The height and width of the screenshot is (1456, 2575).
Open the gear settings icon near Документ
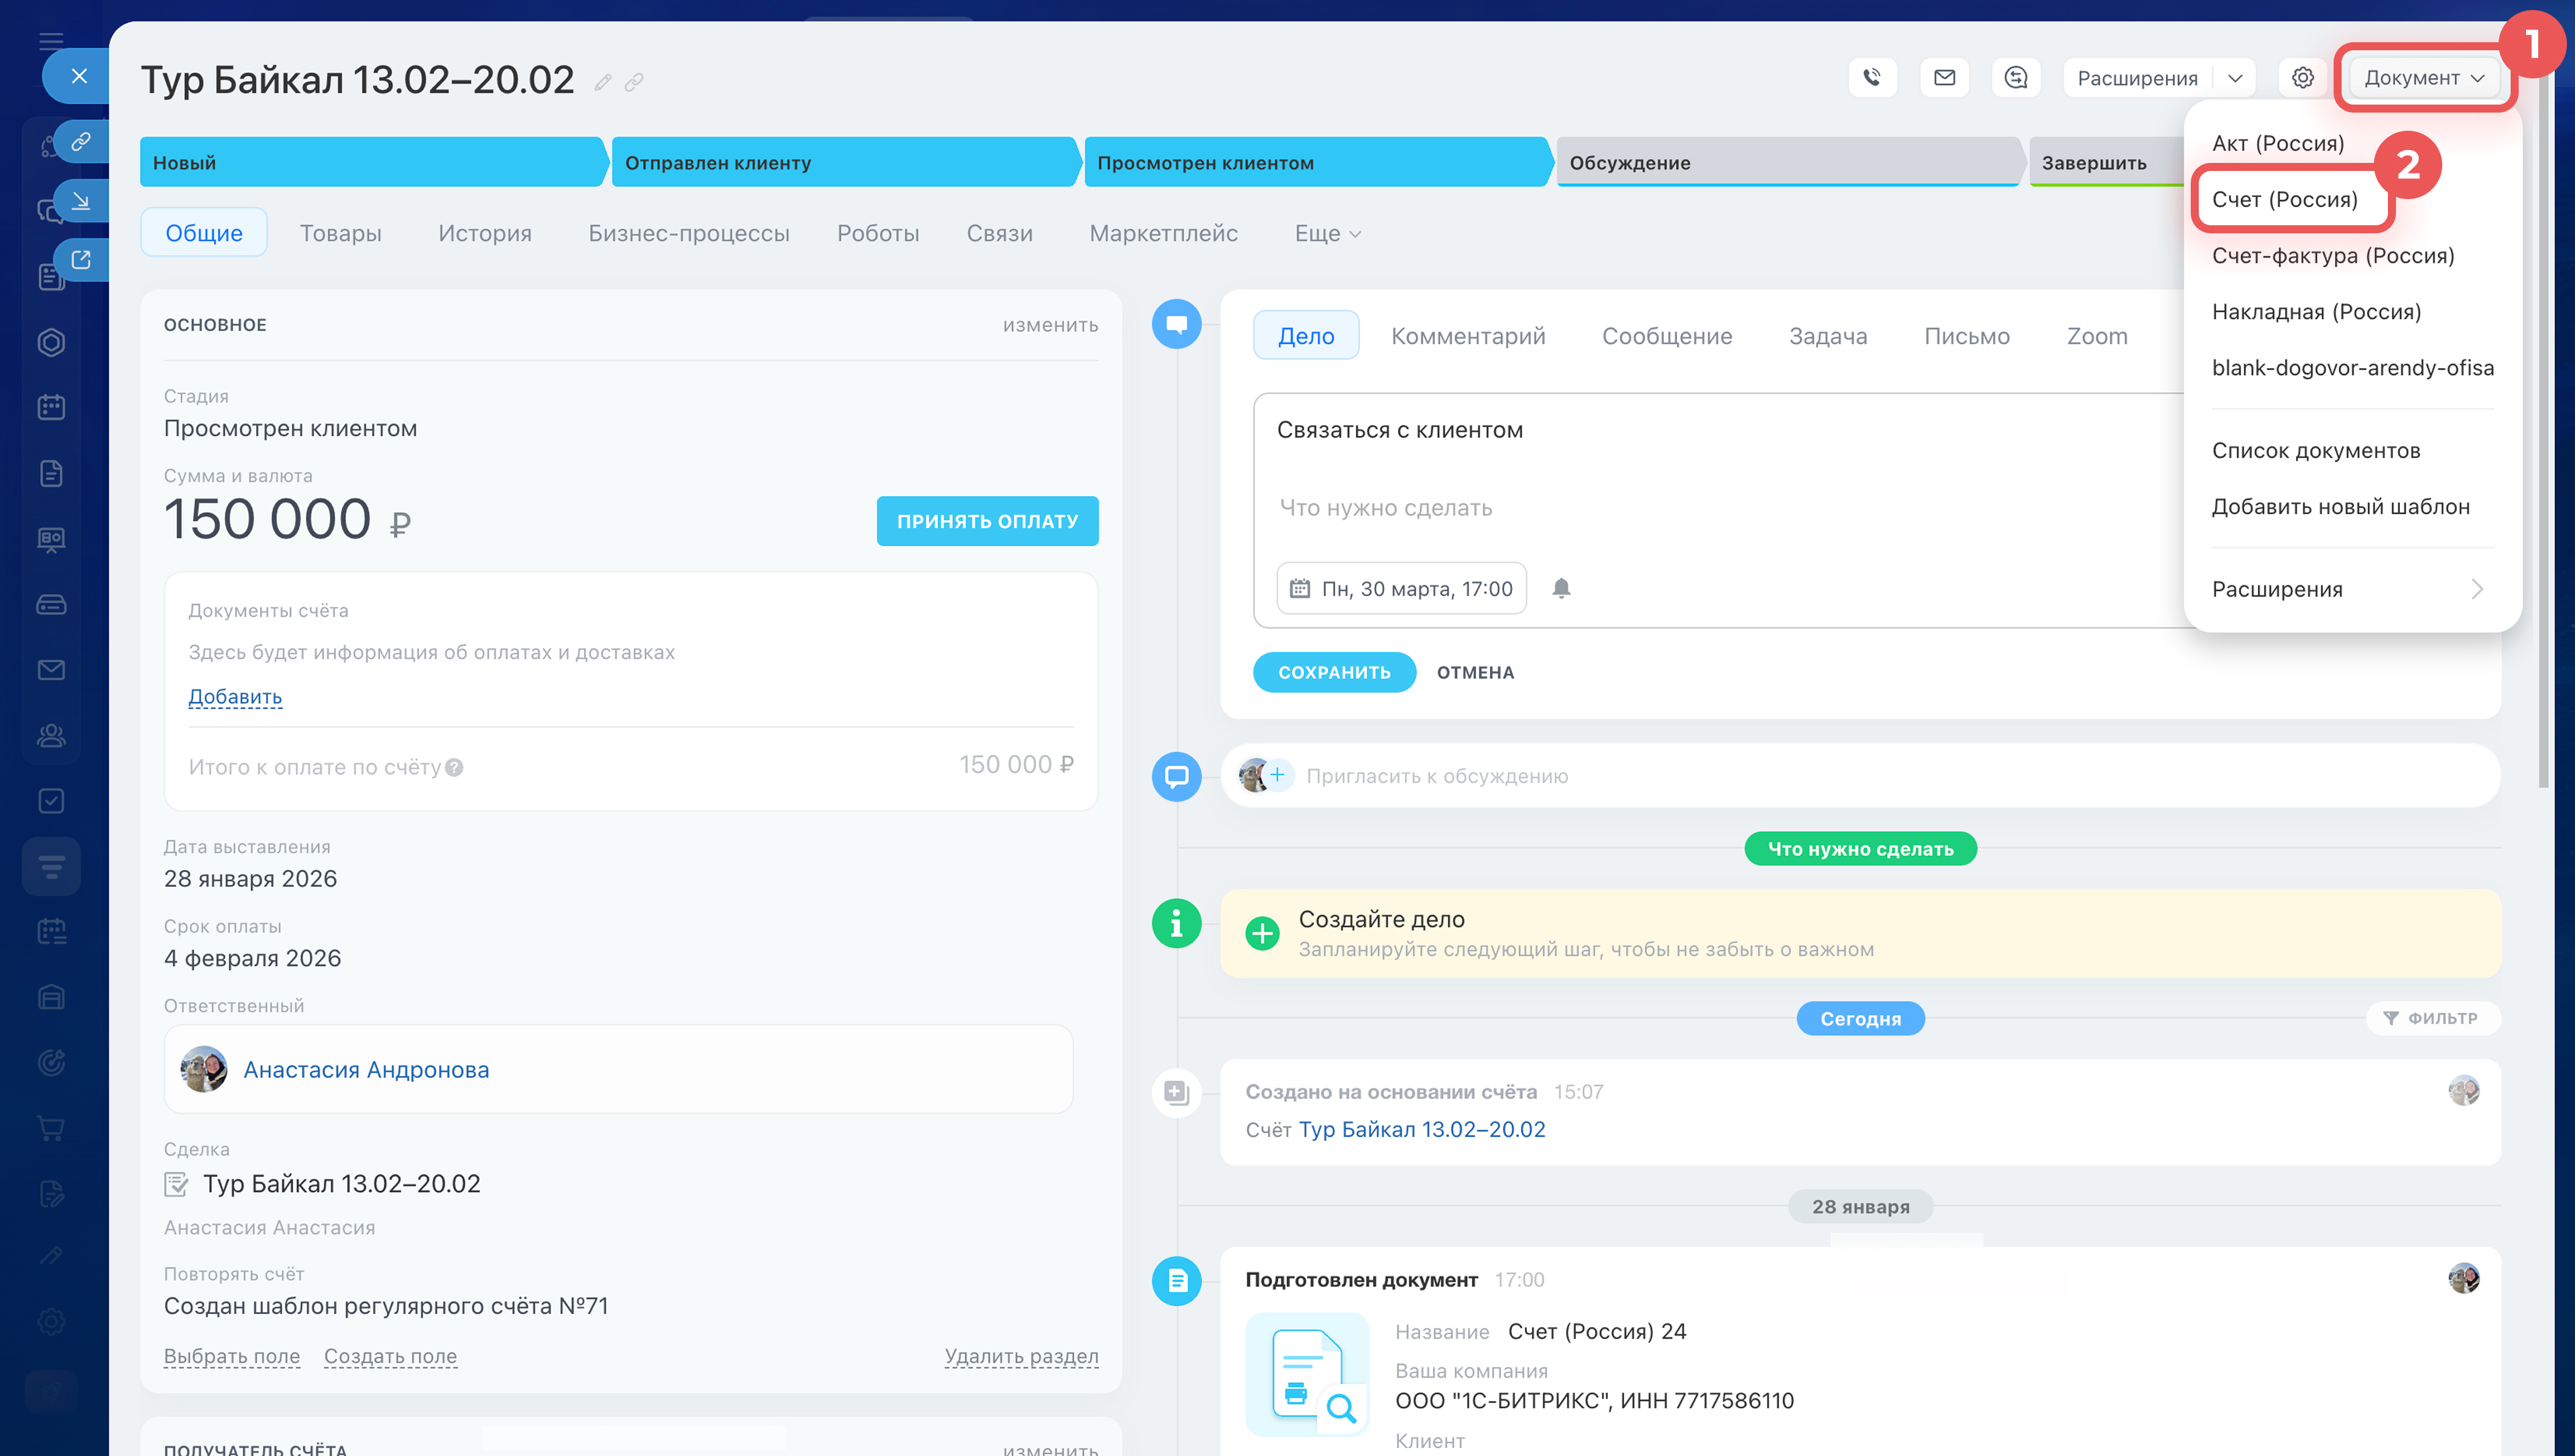click(2302, 77)
